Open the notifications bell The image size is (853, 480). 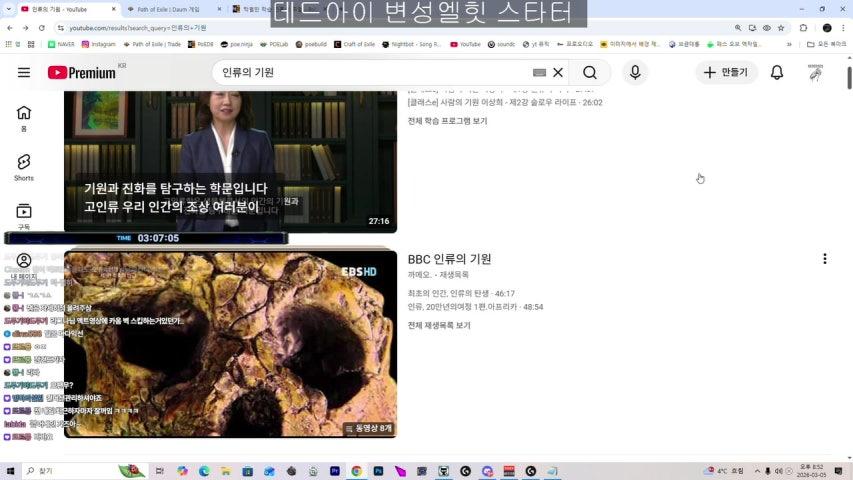(x=776, y=73)
